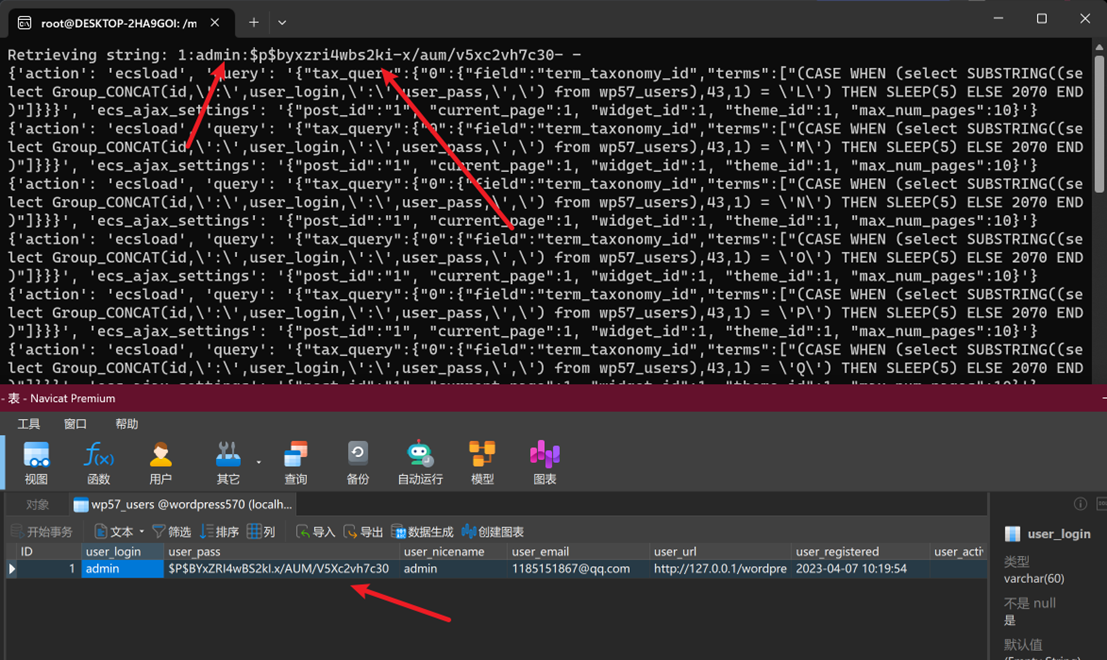This screenshot has width=1107, height=660.
Task: Click the info icon in right panel
Action: pos(1080,503)
